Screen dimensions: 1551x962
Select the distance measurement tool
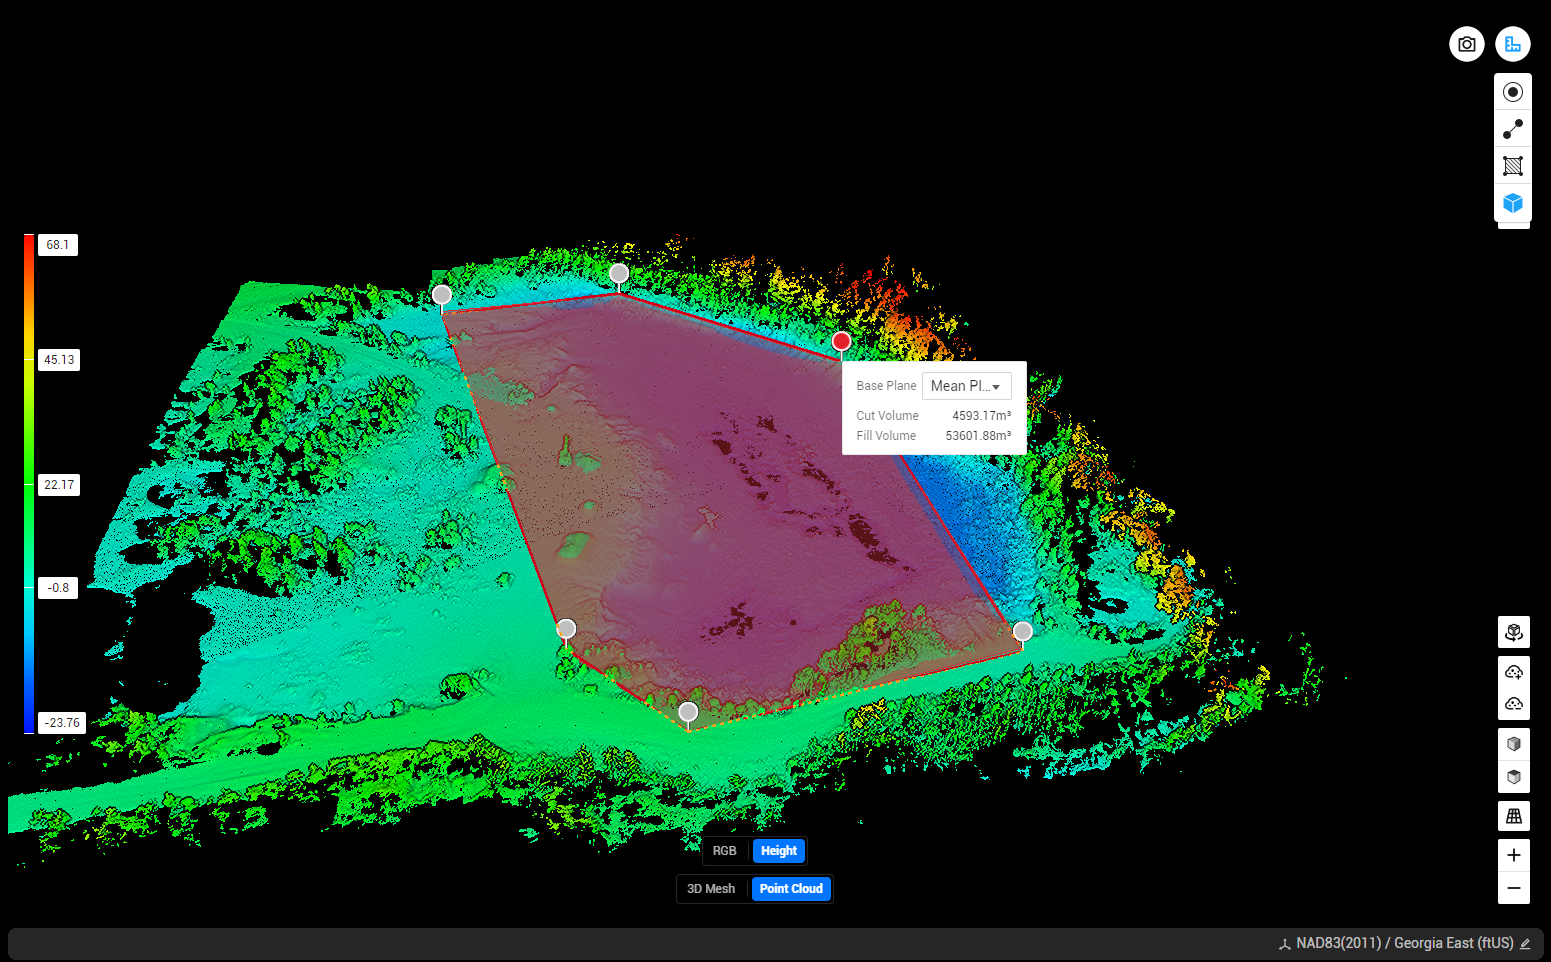coord(1513,128)
